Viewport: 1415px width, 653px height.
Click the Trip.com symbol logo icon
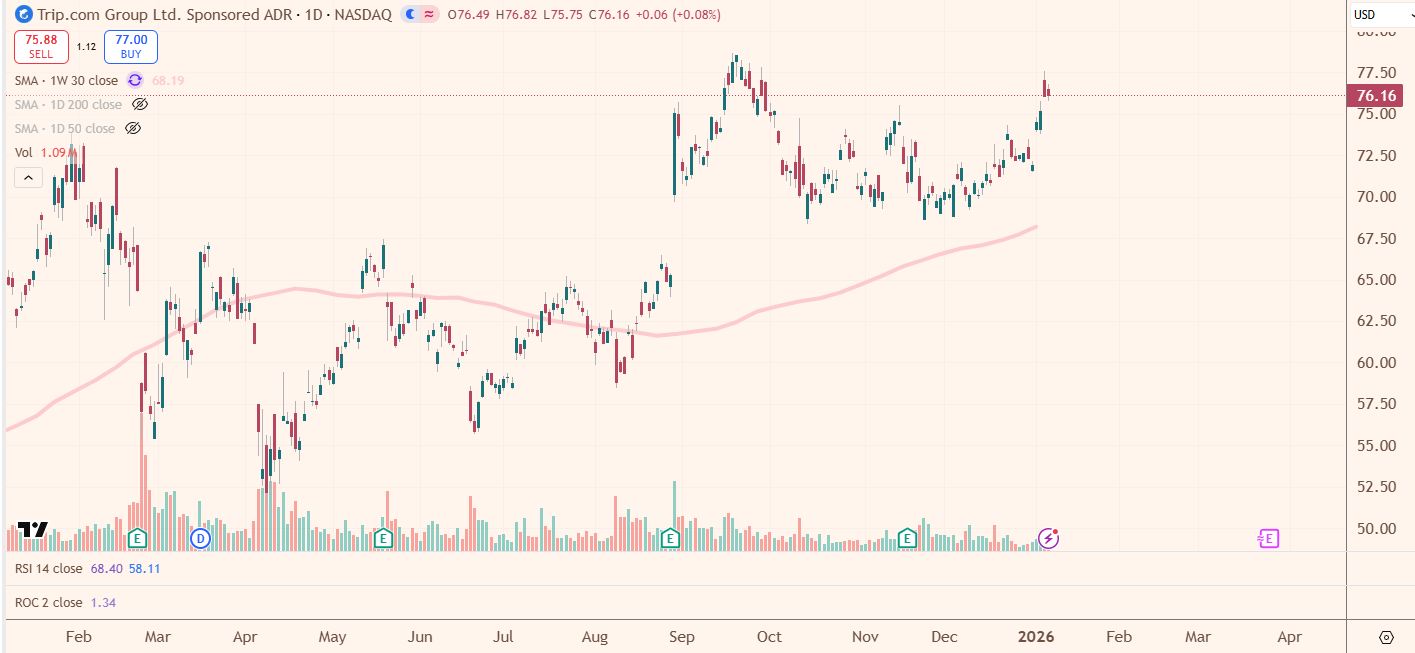click(22, 14)
